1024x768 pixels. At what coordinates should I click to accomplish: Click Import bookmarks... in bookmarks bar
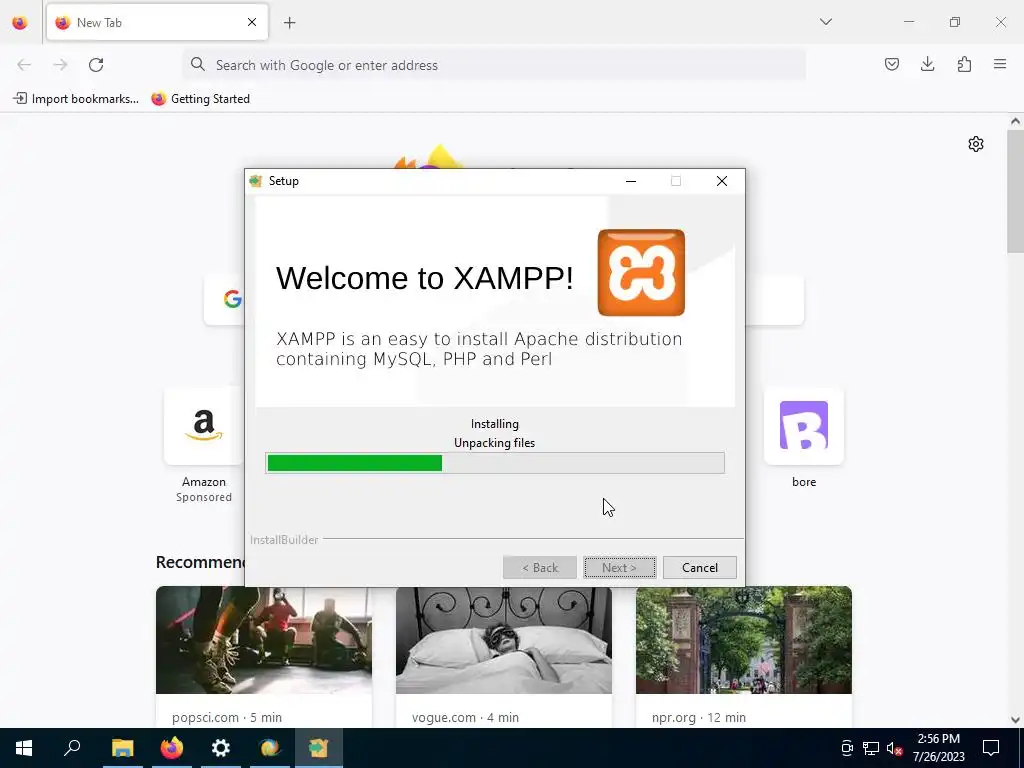coord(76,99)
